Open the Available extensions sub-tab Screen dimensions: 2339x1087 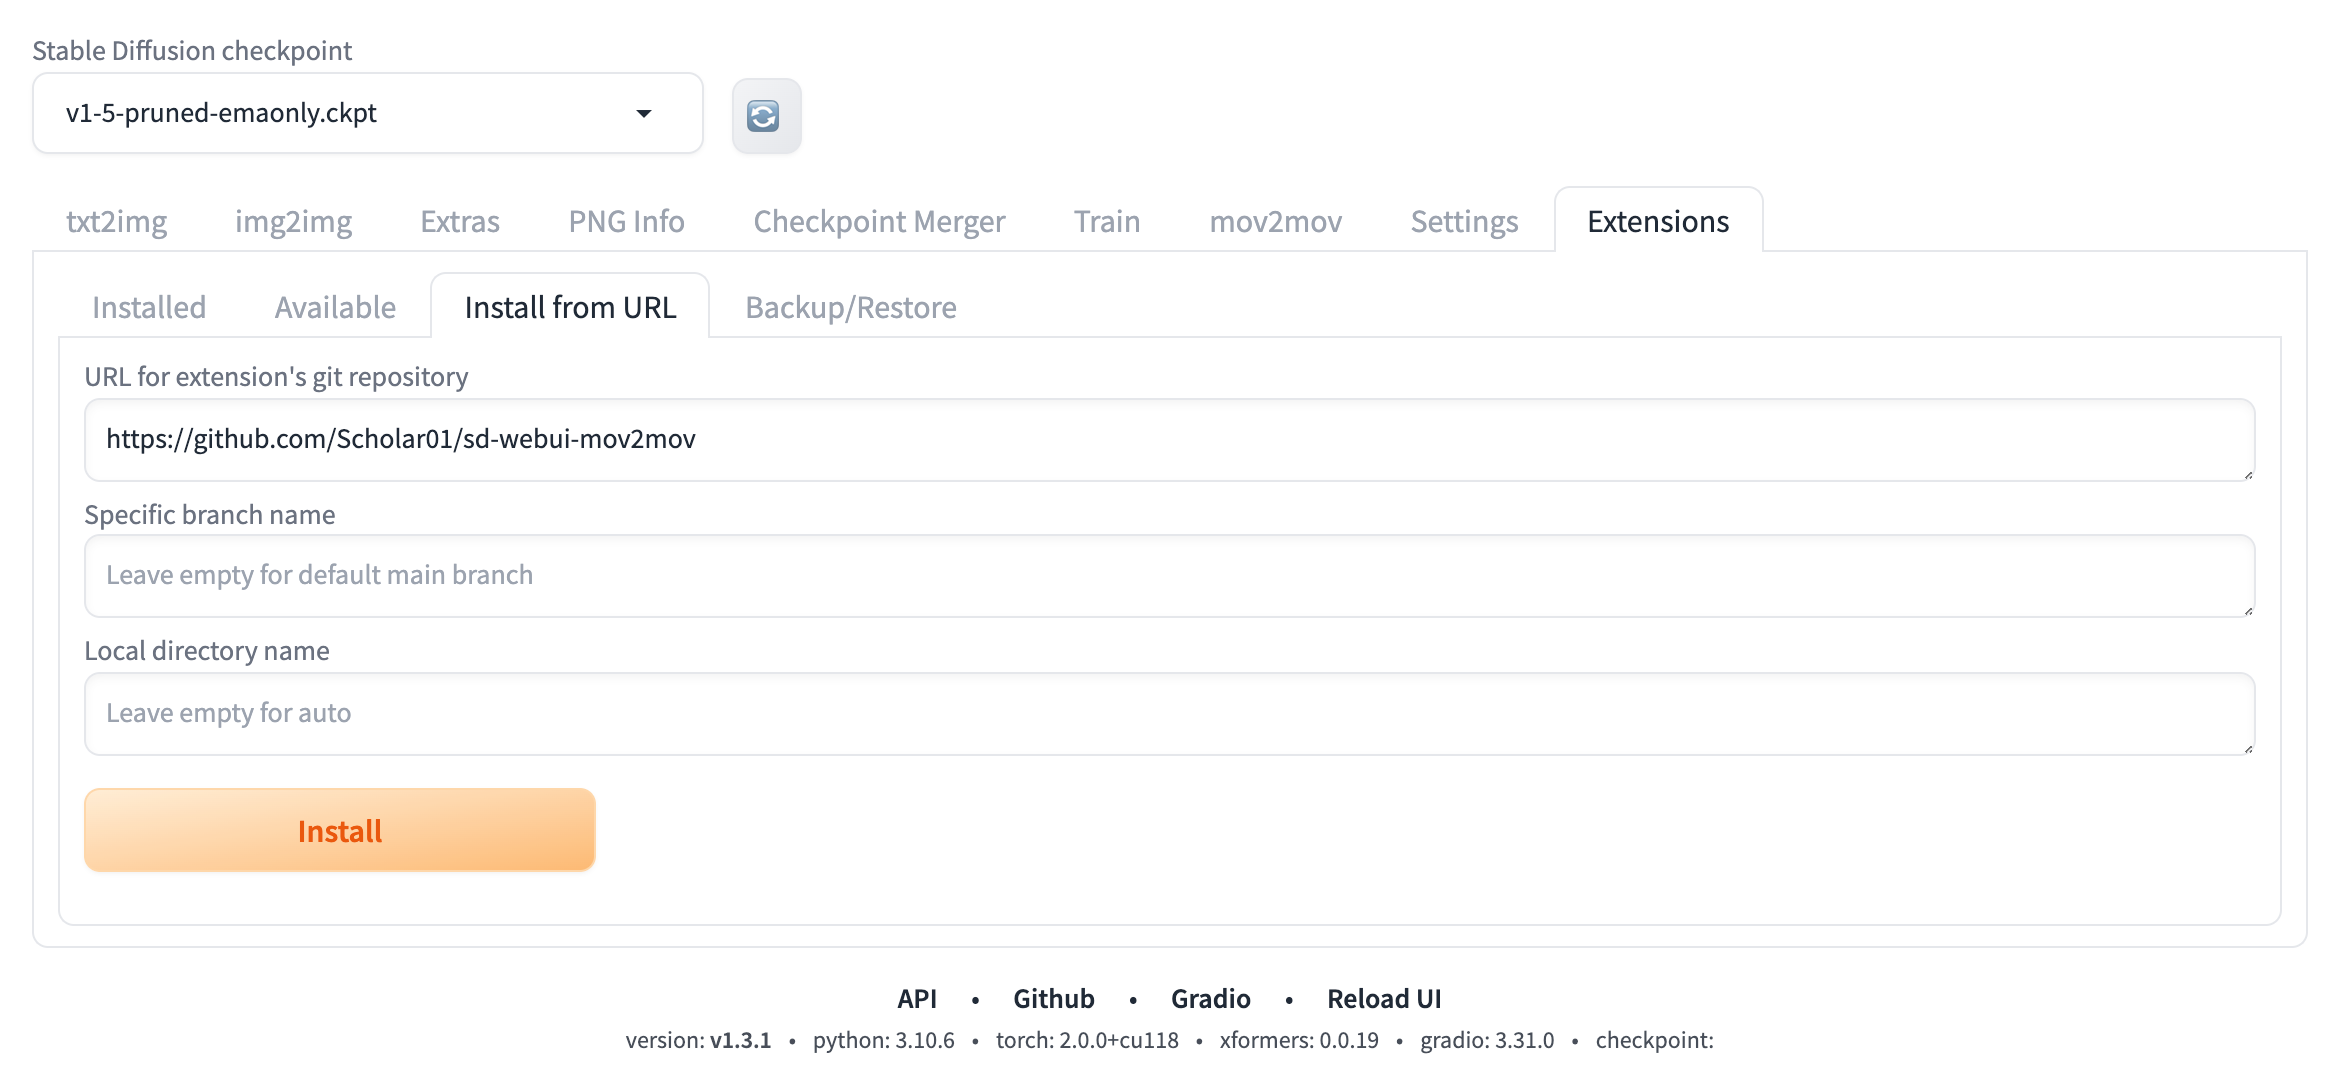click(335, 307)
